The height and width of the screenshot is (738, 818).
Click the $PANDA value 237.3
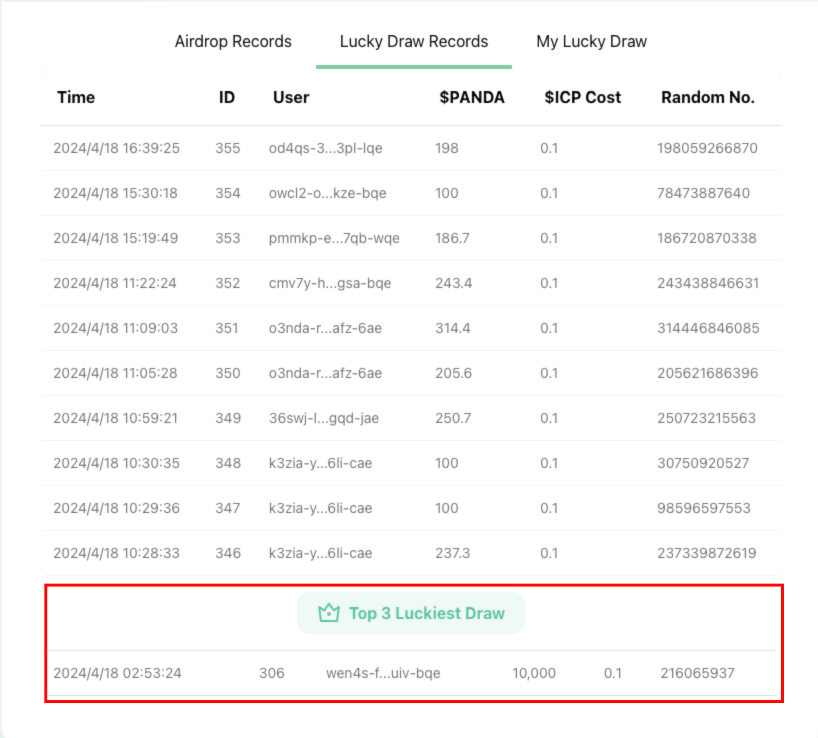[x=452, y=553]
